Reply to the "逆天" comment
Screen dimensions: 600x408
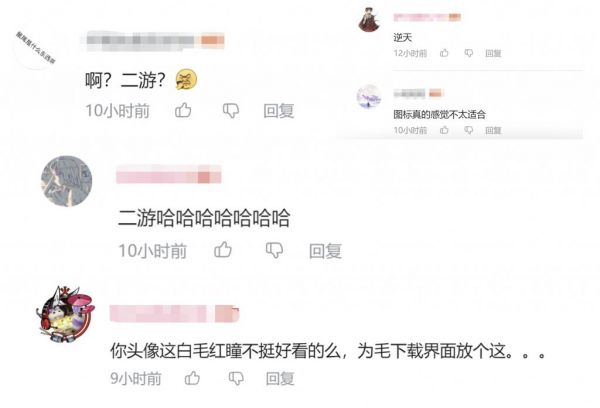(x=493, y=53)
